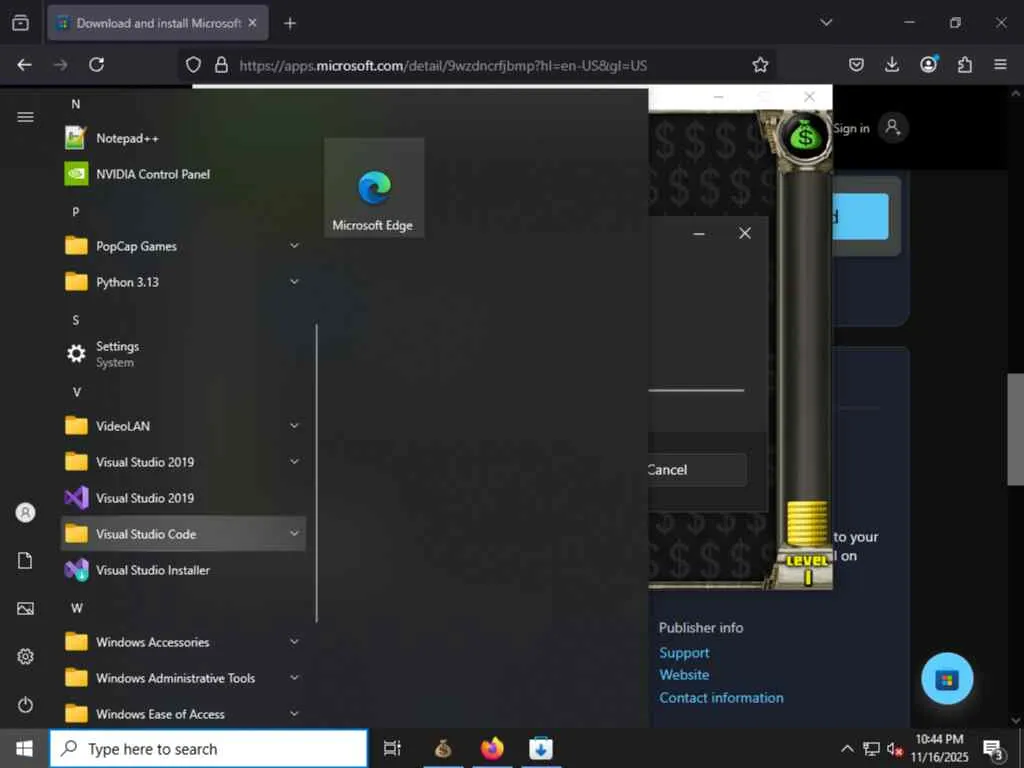Screen dimensions: 1024x768
Task: Click the Firefox page scrollbar thumb
Action: [x=1016, y=429]
